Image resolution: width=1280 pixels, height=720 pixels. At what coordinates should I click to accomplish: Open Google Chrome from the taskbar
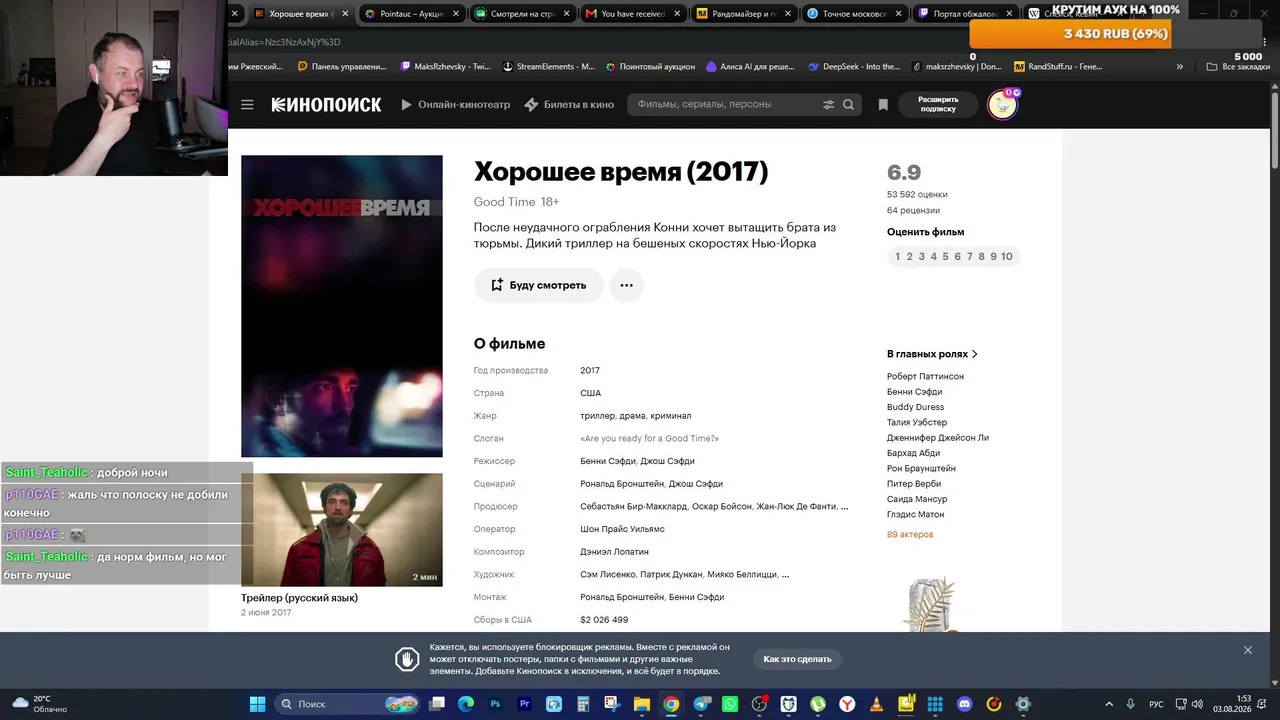(671, 704)
